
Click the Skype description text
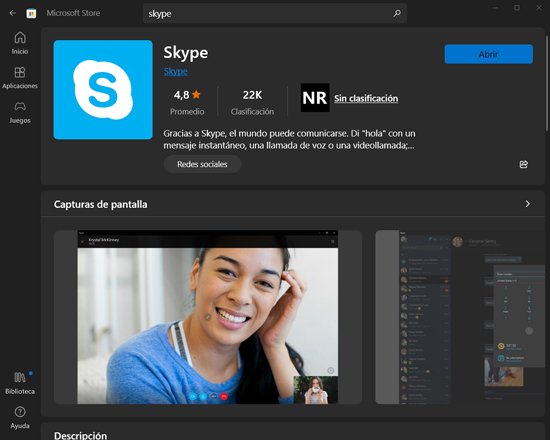pyautogui.click(x=289, y=139)
